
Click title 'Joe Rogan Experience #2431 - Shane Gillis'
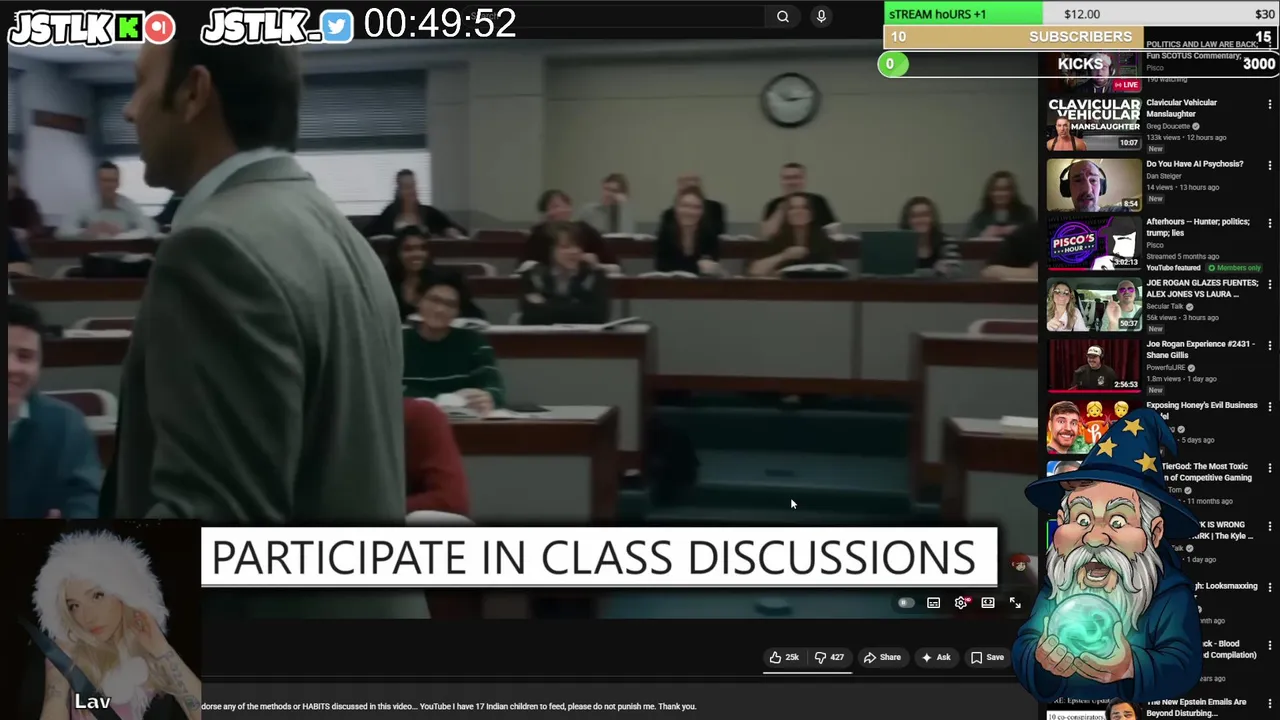(x=1200, y=349)
